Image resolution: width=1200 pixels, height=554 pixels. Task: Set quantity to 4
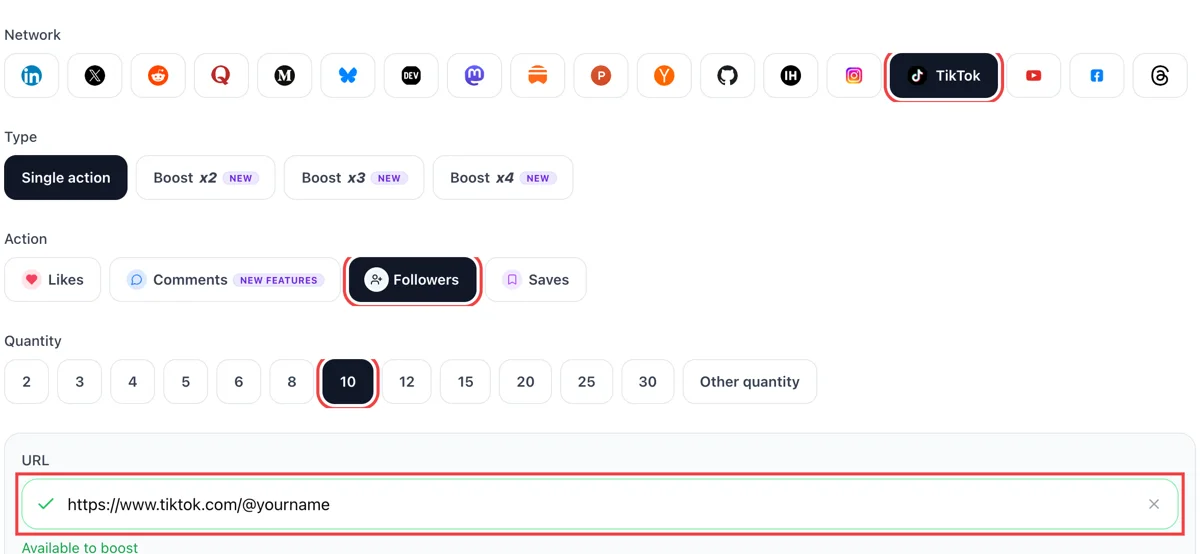133,382
